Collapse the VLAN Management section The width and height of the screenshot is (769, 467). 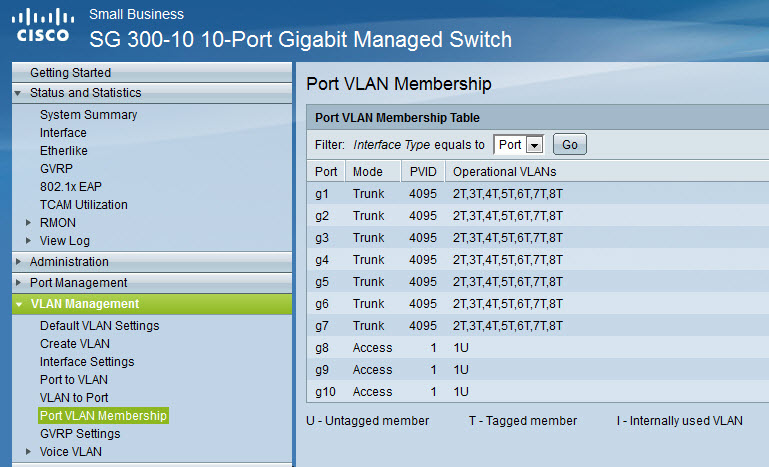coord(19,304)
